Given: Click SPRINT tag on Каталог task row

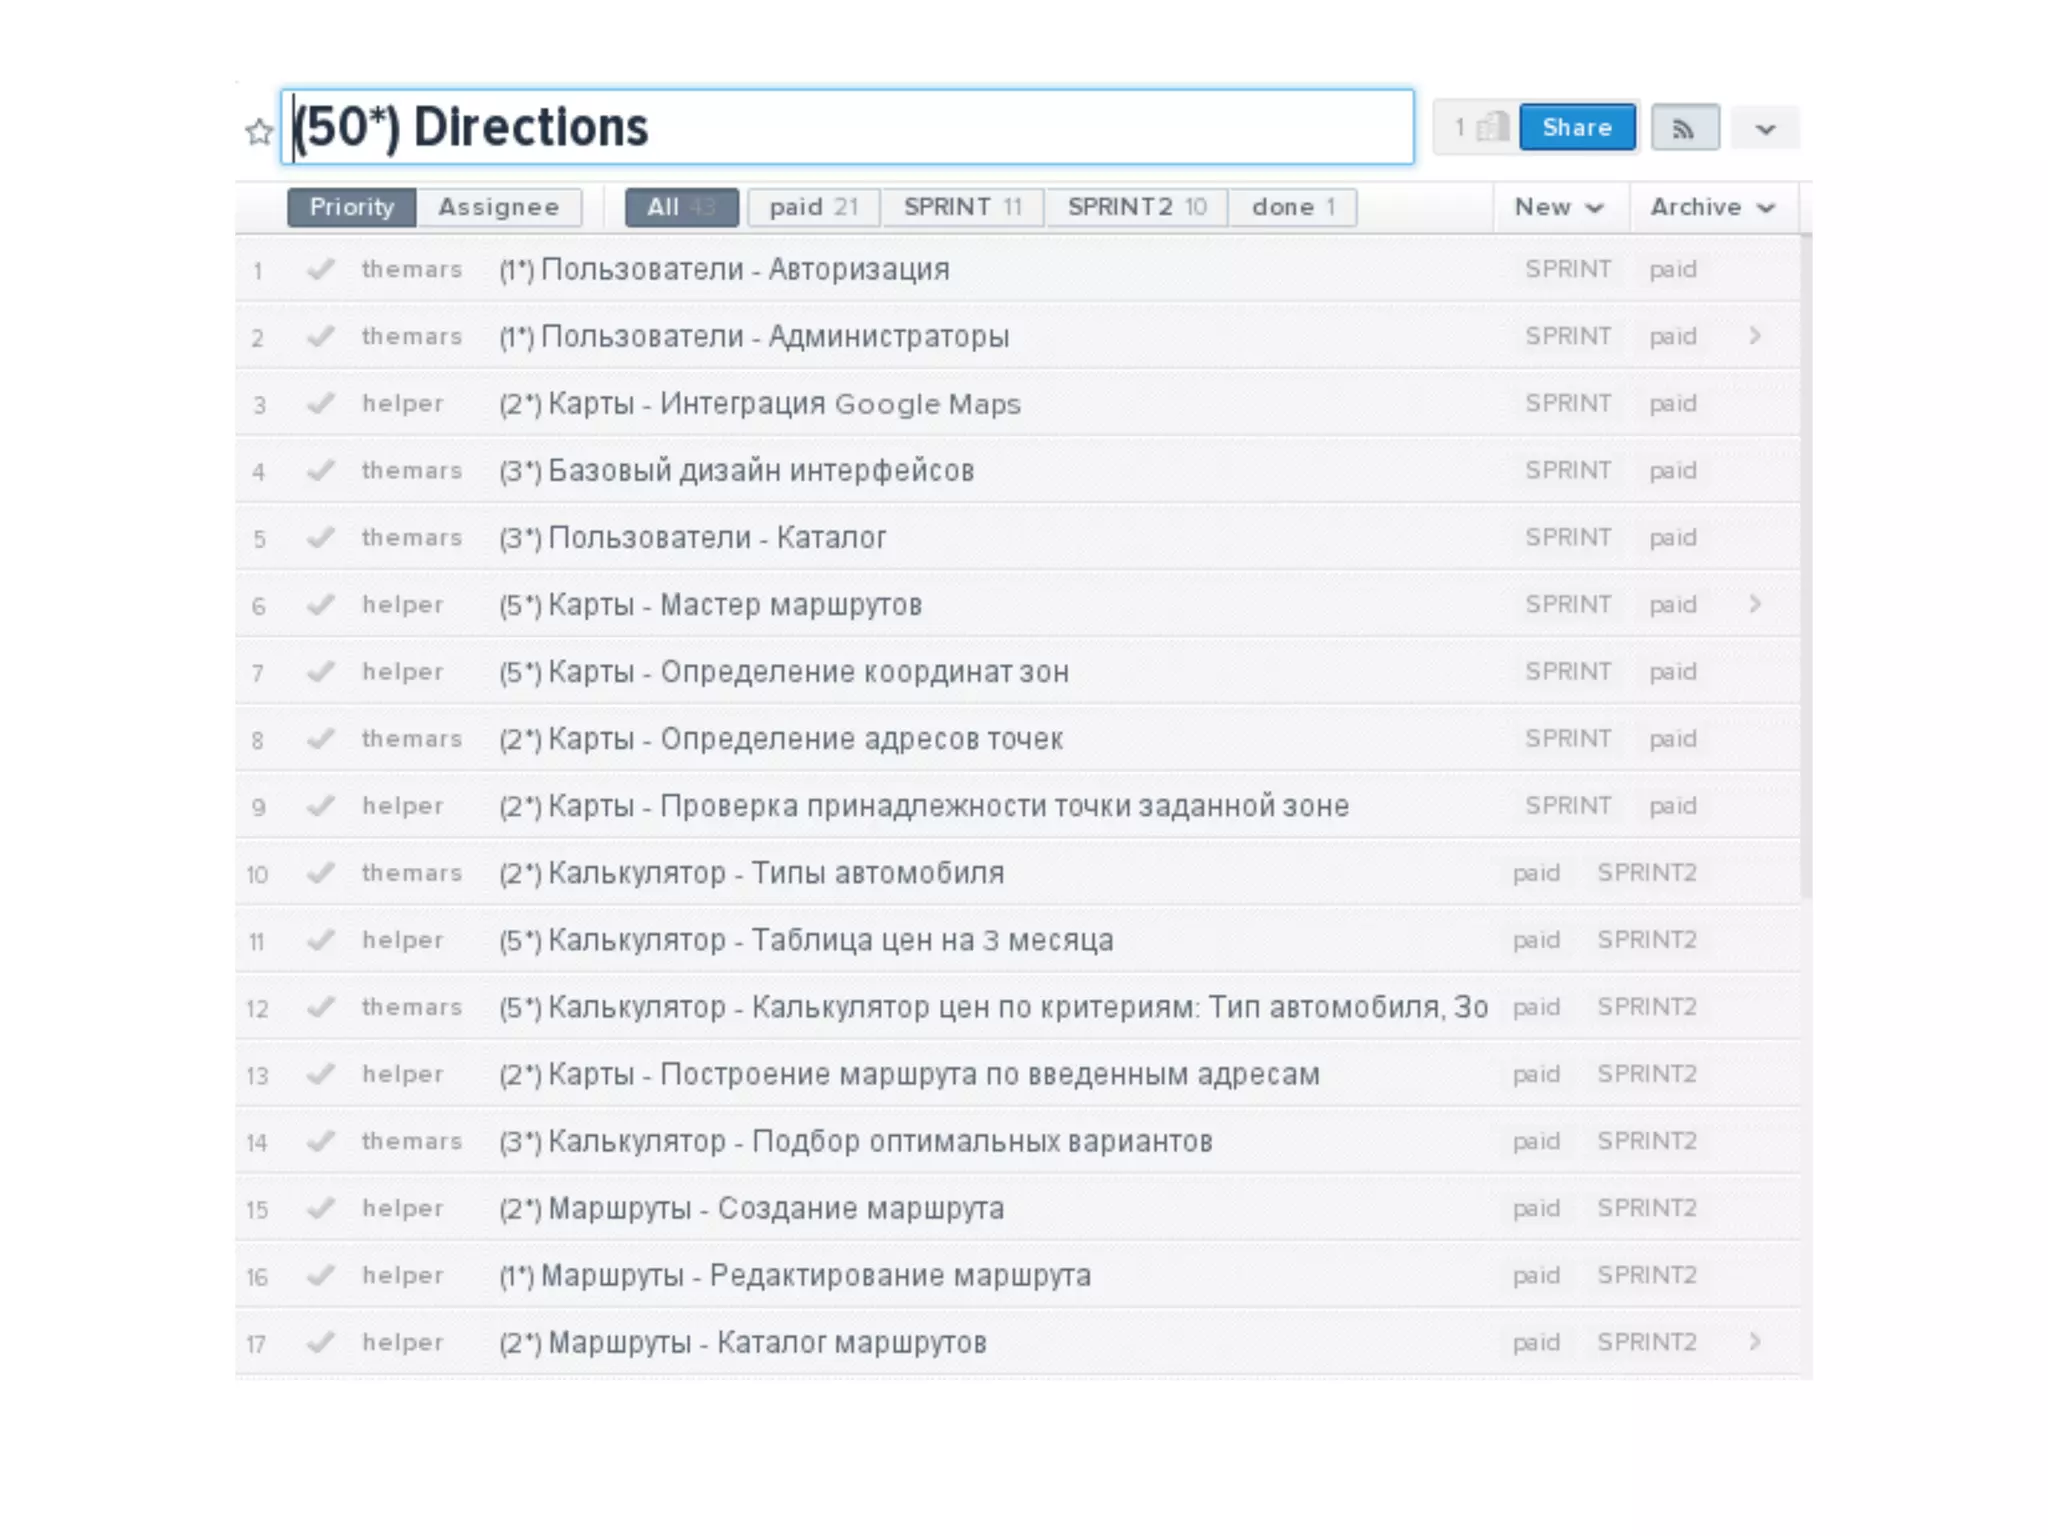Looking at the screenshot, I should point(1567,537).
